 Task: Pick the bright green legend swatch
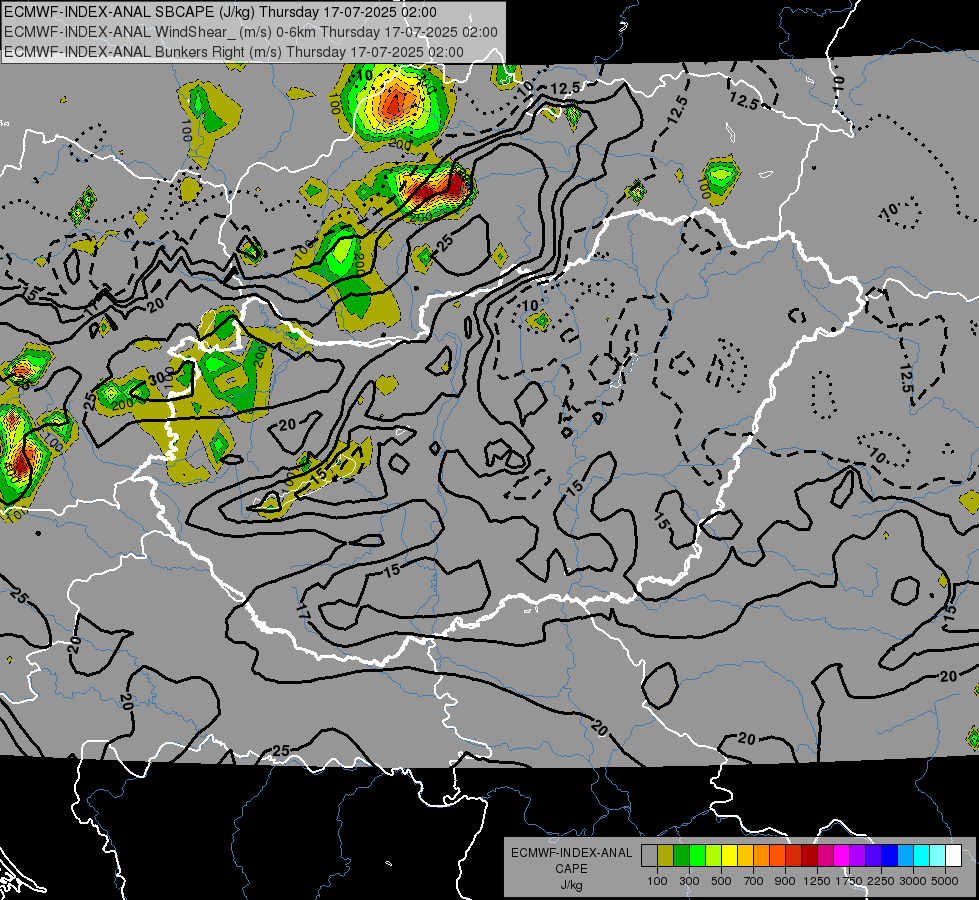[698, 856]
